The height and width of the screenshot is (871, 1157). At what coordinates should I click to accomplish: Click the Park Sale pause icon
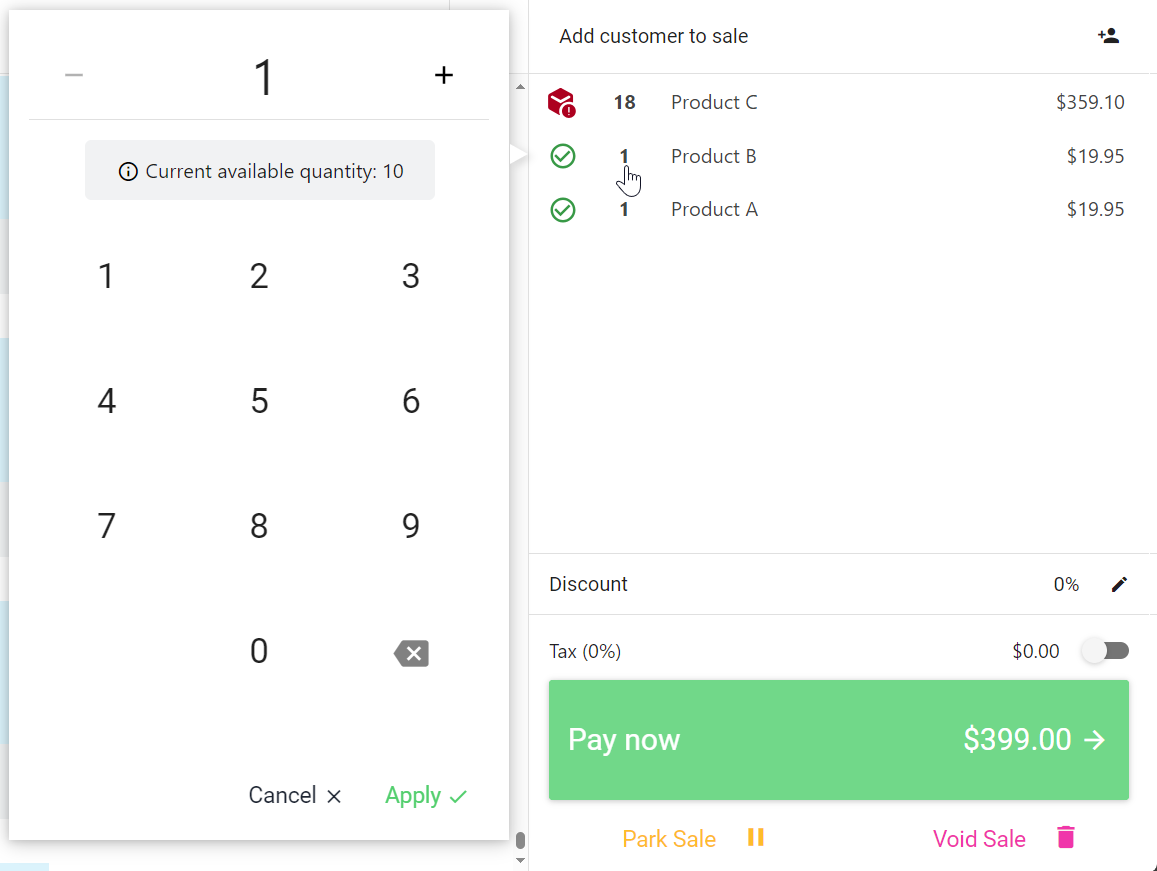coord(756,837)
